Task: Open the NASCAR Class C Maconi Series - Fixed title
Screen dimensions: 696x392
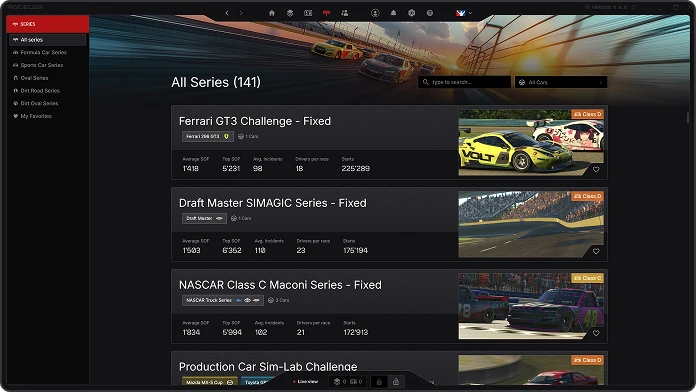Action: tap(280, 285)
